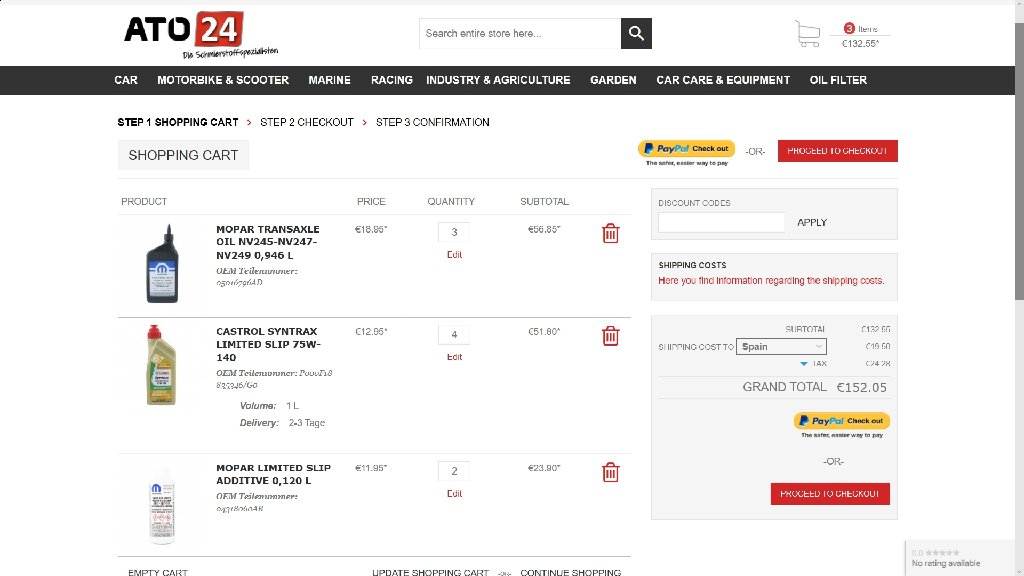
Task: Open Mopar Transaxle Oil product title
Action: coord(268,242)
